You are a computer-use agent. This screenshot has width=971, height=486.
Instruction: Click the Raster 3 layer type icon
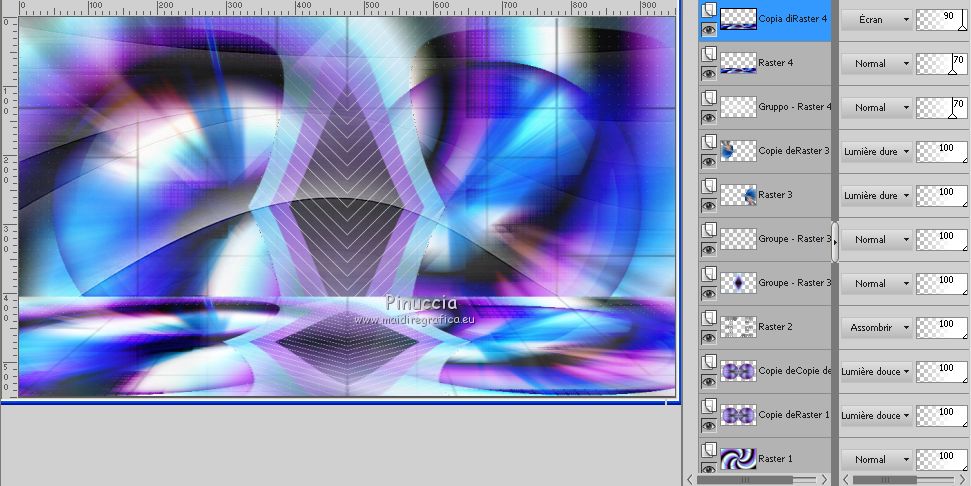[709, 186]
